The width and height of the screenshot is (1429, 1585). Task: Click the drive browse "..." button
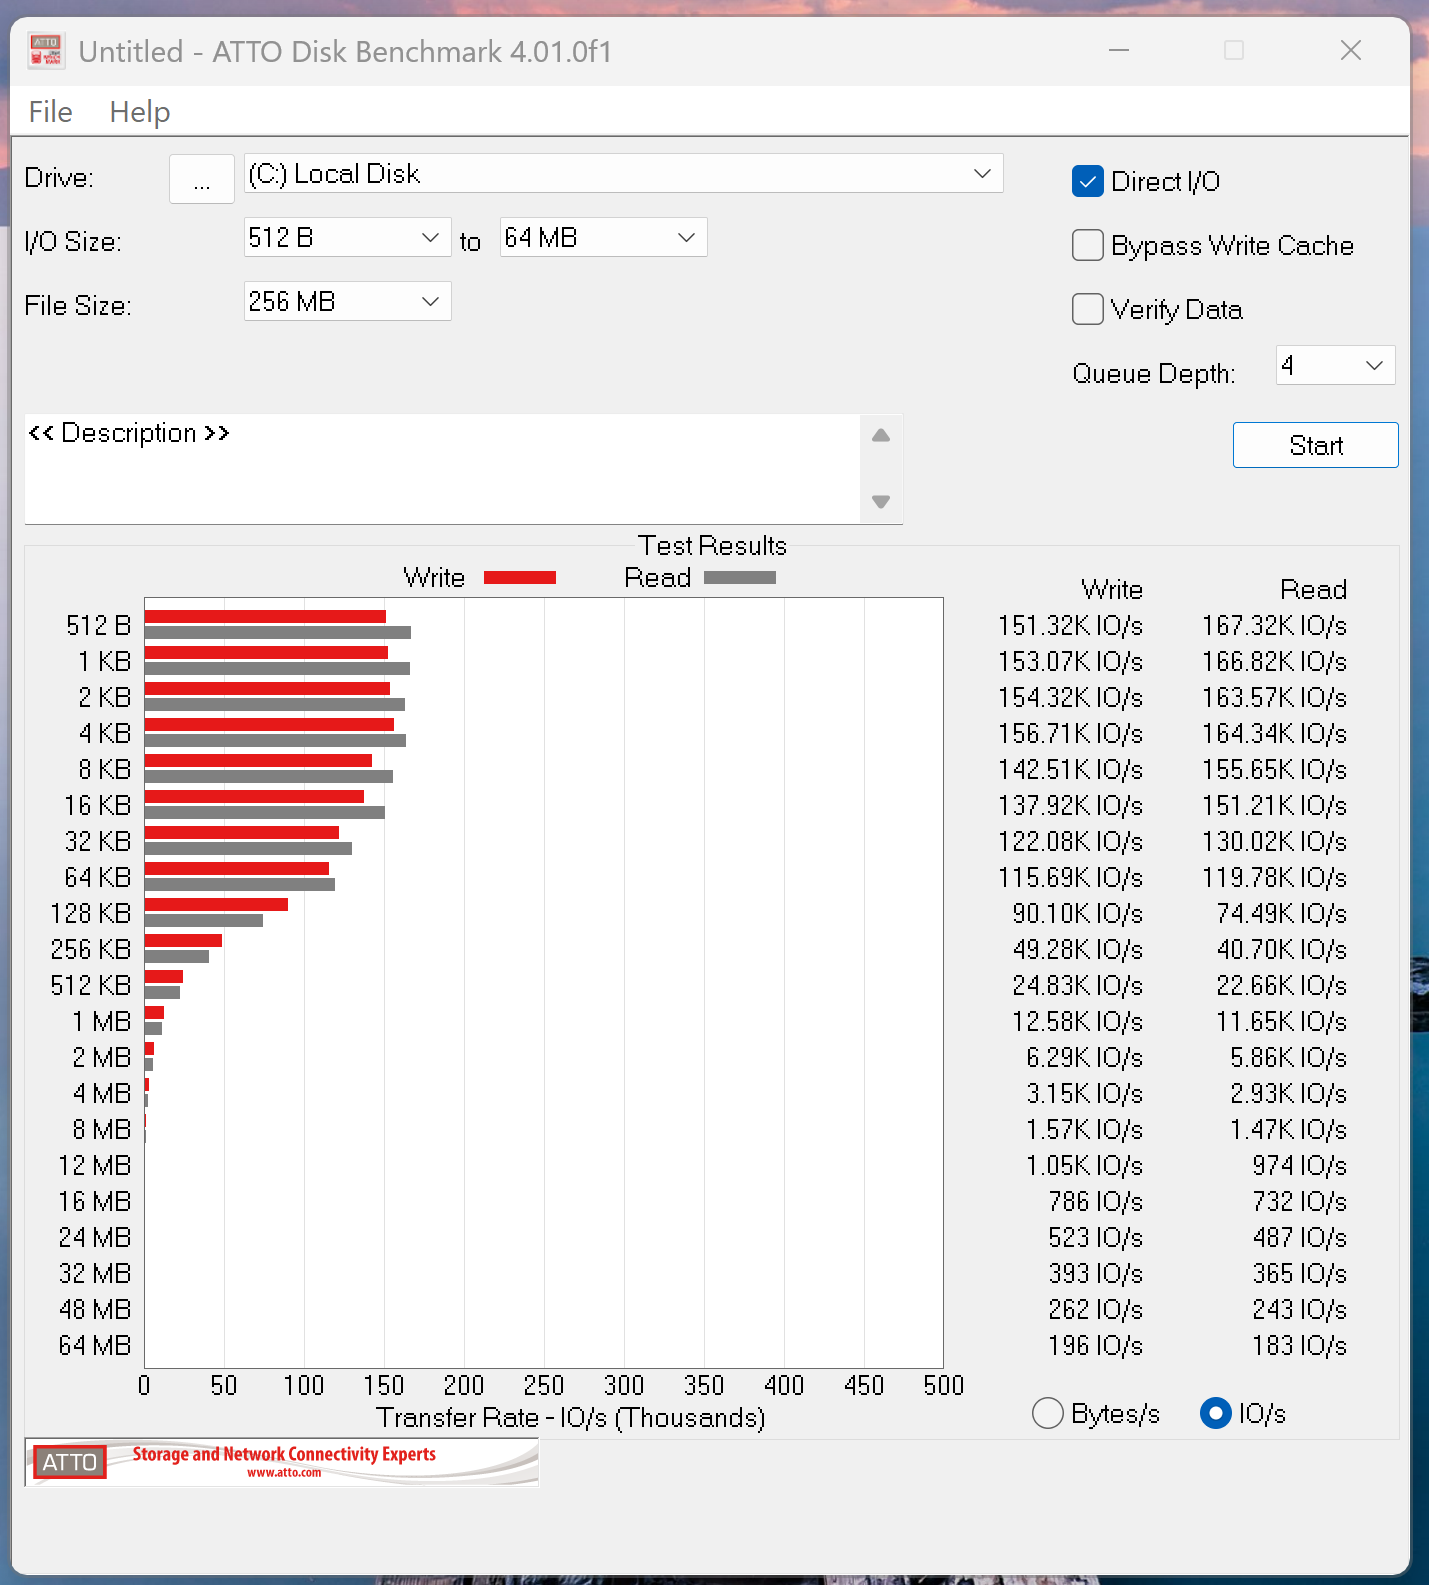pos(202,178)
